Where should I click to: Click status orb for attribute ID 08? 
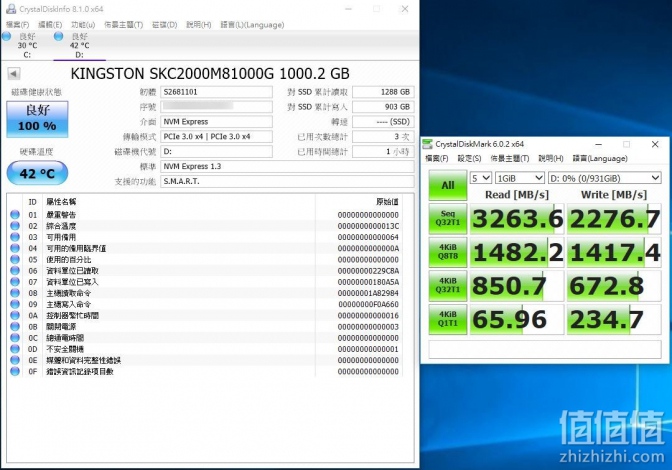click(15, 293)
